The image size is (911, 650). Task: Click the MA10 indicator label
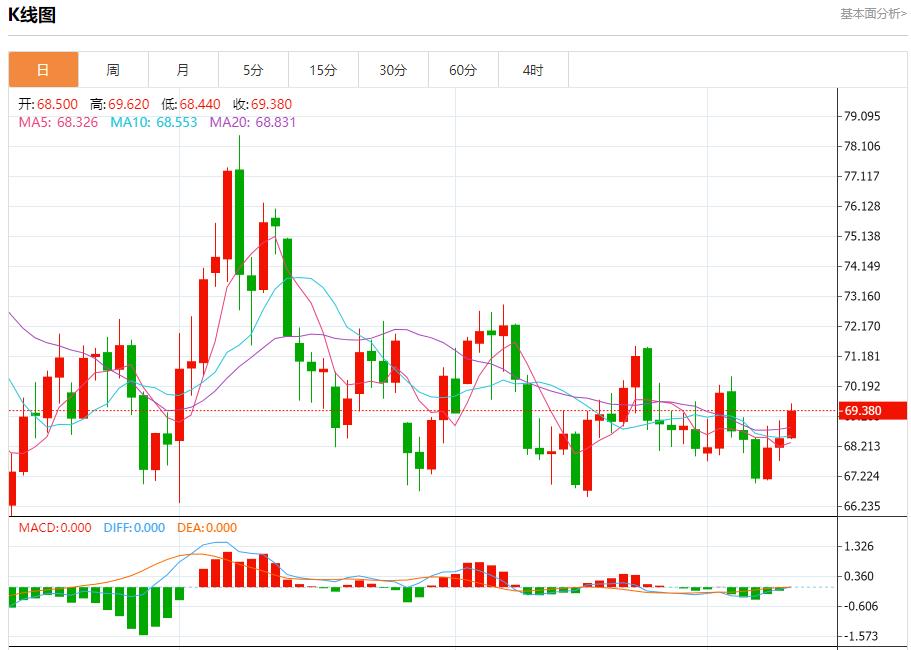153,122
